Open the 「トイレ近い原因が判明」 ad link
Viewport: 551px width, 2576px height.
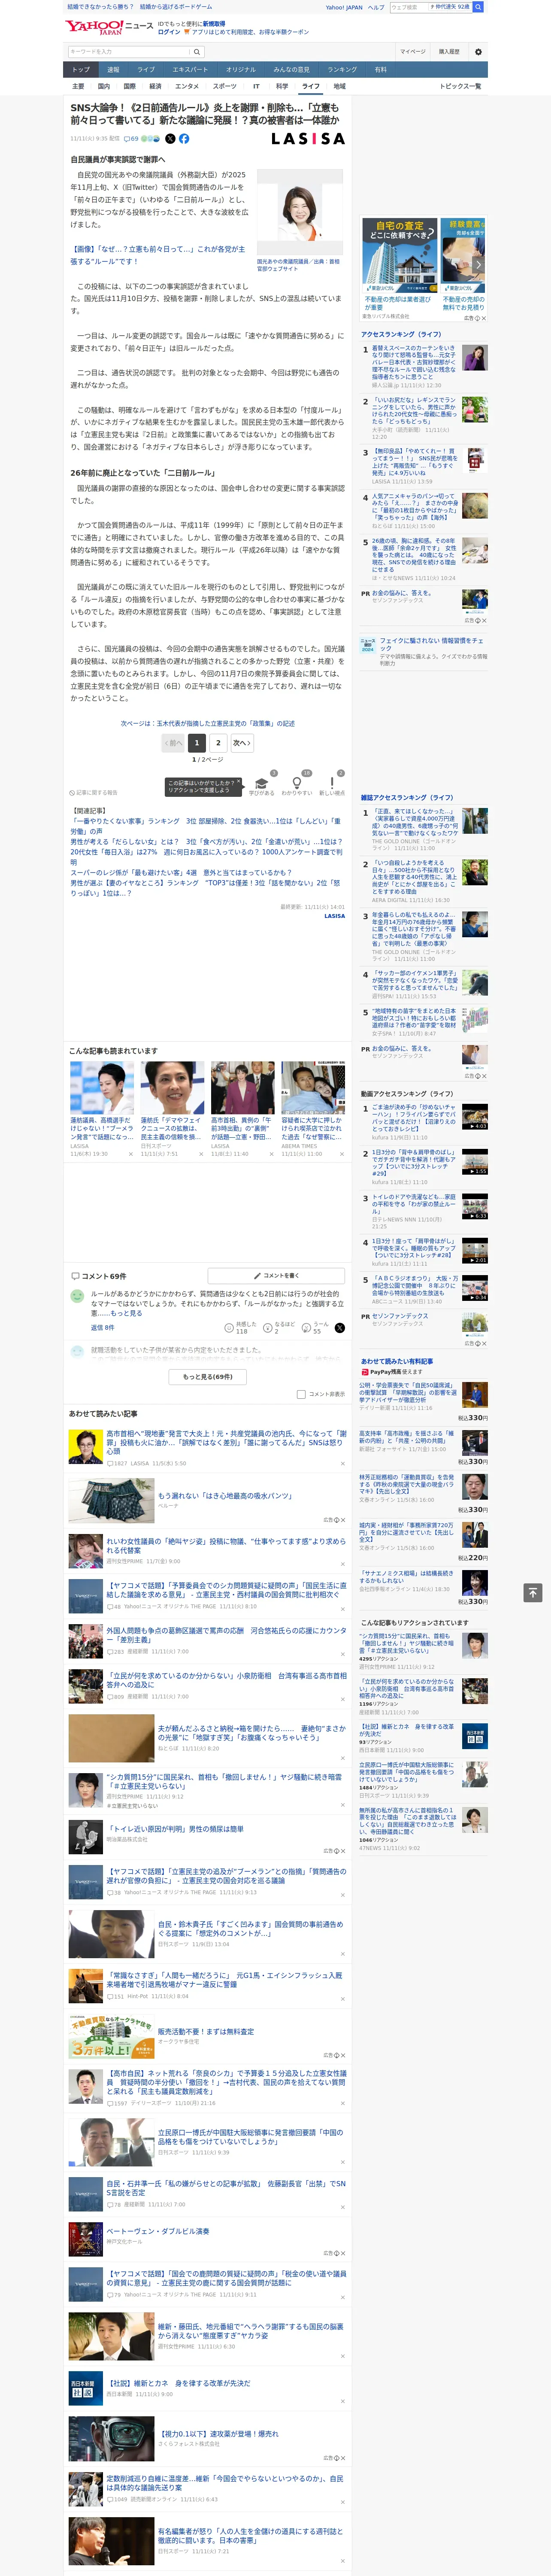point(175,1829)
